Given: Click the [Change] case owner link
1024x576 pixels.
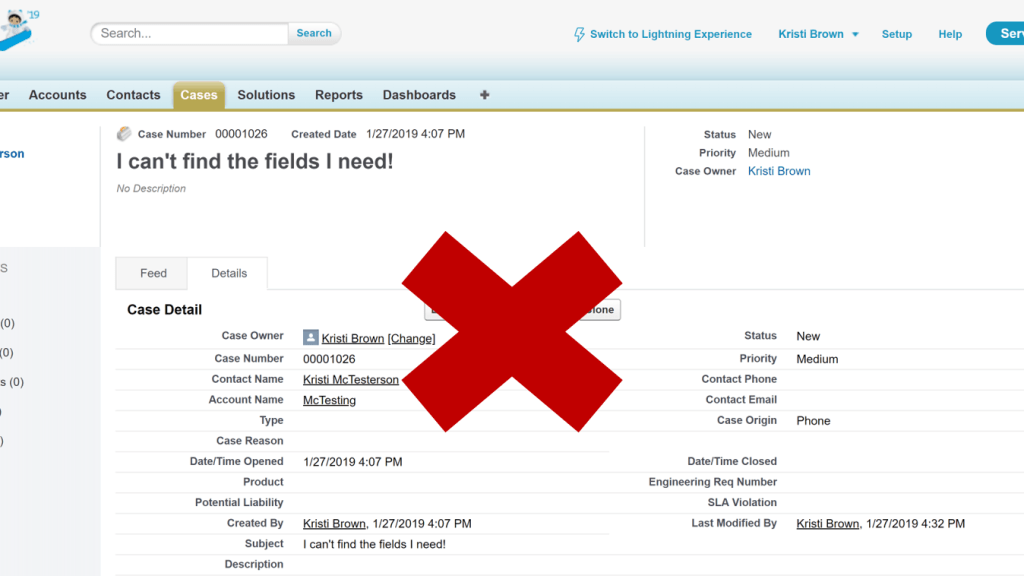Looking at the screenshot, I should (x=411, y=339).
